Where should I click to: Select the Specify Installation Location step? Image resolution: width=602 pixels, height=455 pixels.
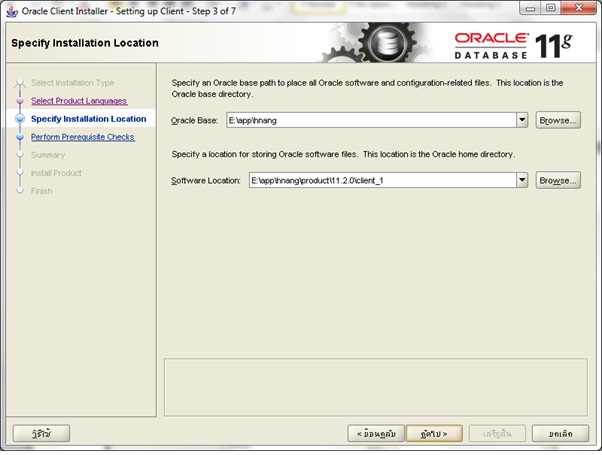(88, 119)
